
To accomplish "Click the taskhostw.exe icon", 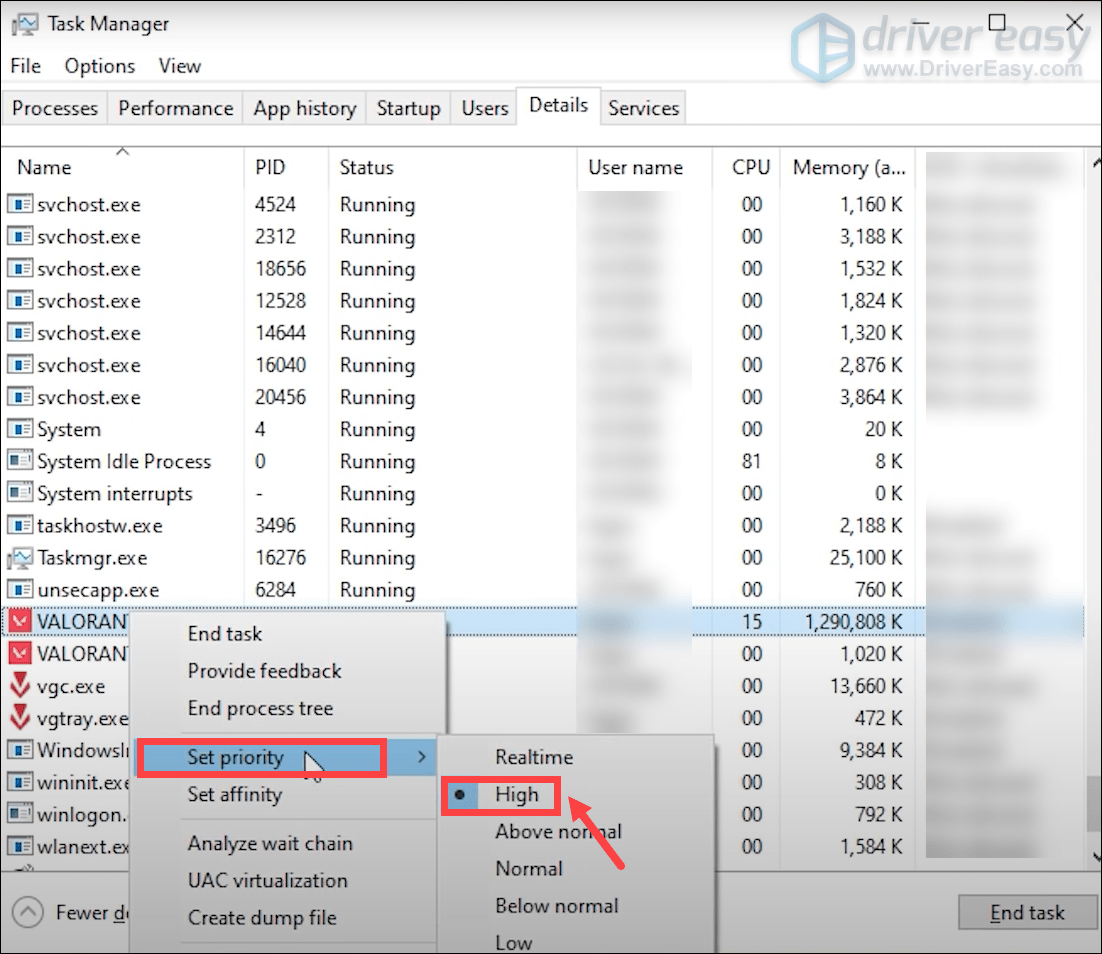I will click(20, 525).
